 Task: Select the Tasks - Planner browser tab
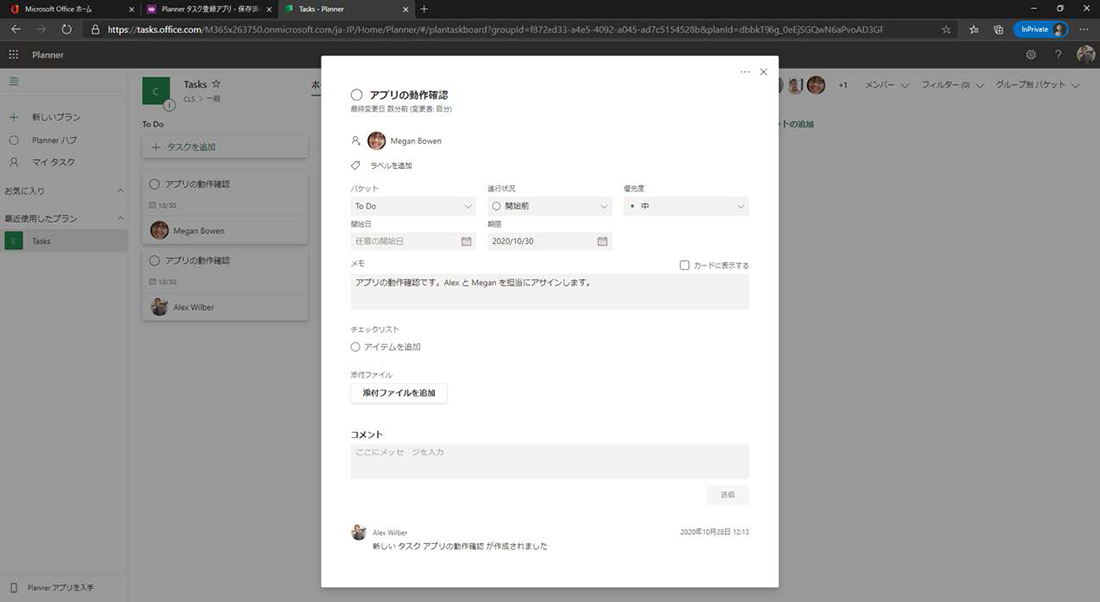[346, 9]
